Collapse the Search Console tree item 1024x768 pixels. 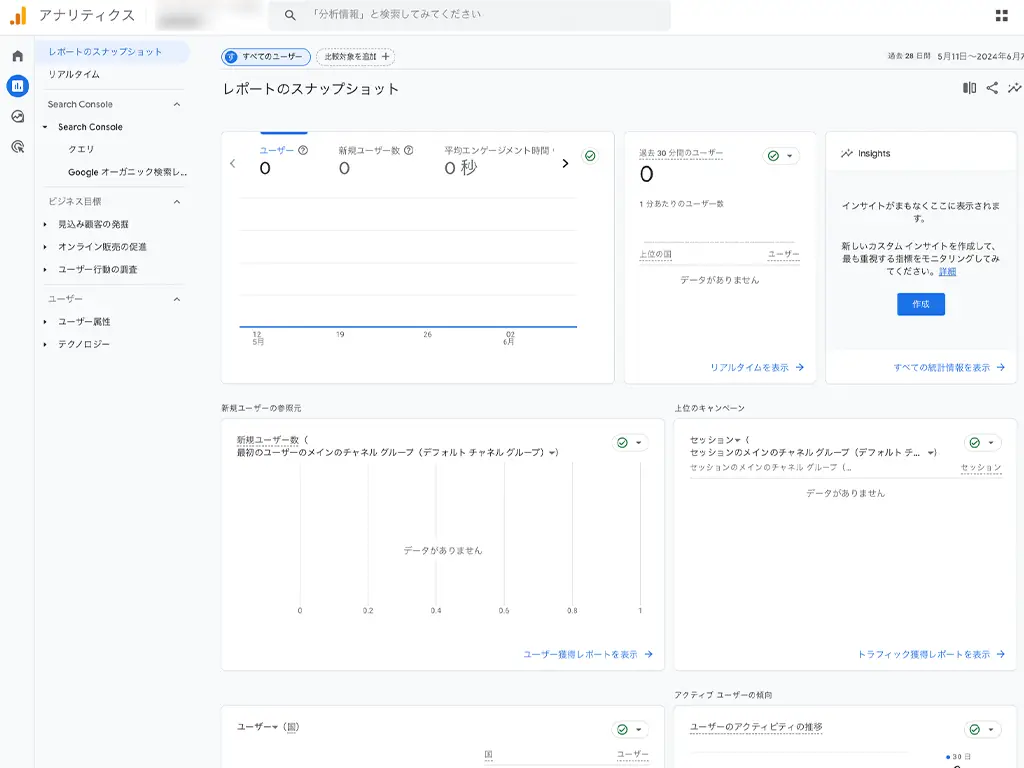click(45, 127)
